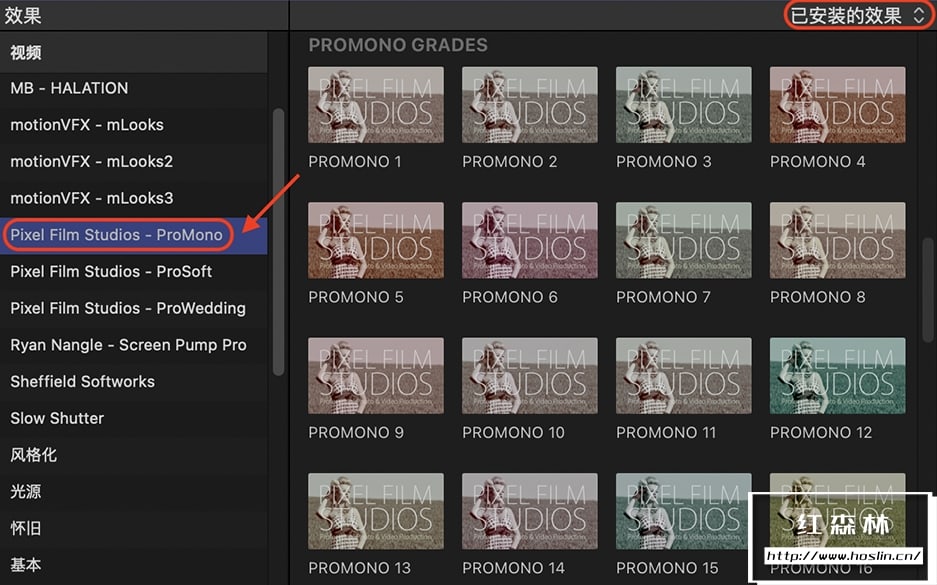Click the effects thumbnail grid scrollbar
The image size is (937, 585).
(927, 289)
